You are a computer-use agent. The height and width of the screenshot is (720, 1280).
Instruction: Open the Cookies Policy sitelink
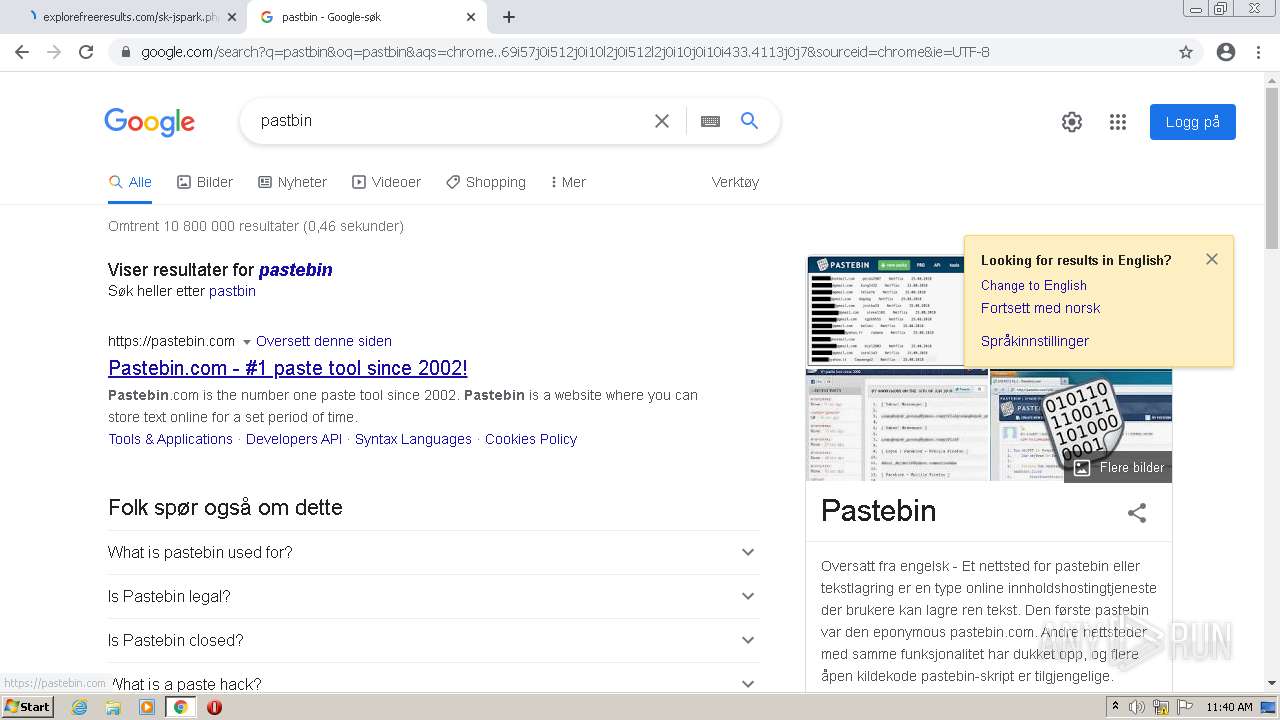[531, 439]
